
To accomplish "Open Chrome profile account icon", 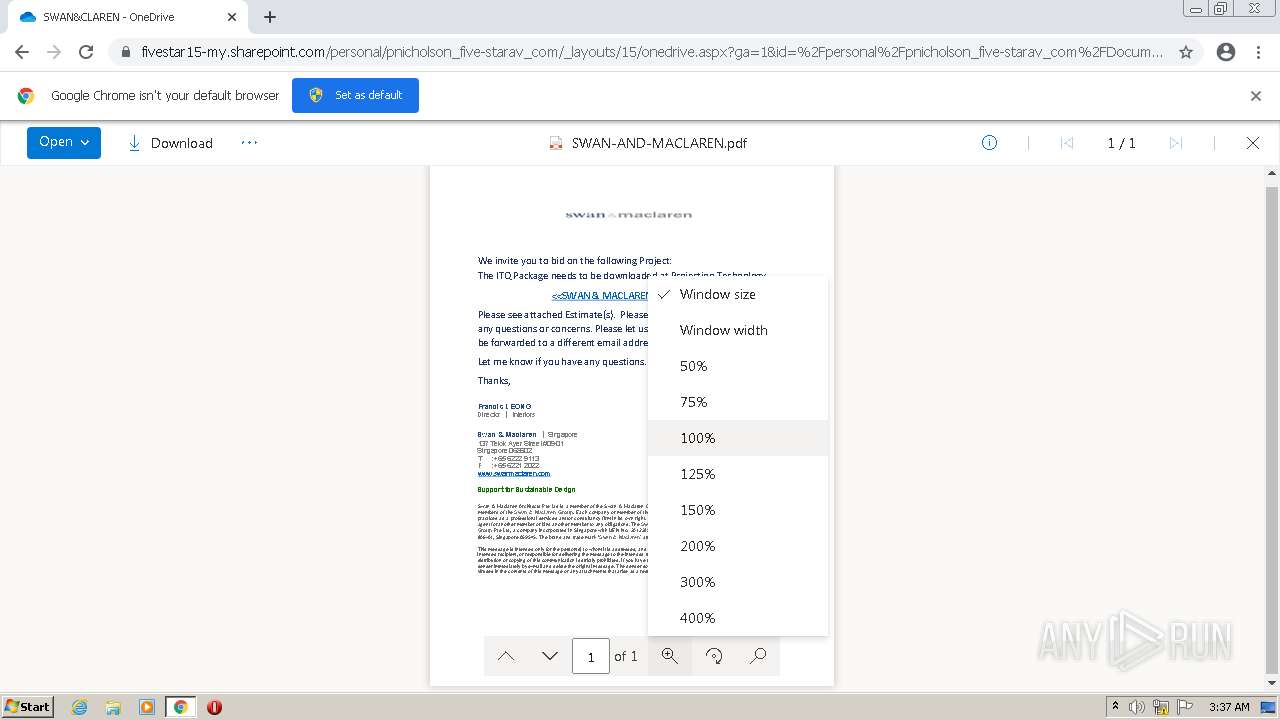I will click(x=1226, y=52).
